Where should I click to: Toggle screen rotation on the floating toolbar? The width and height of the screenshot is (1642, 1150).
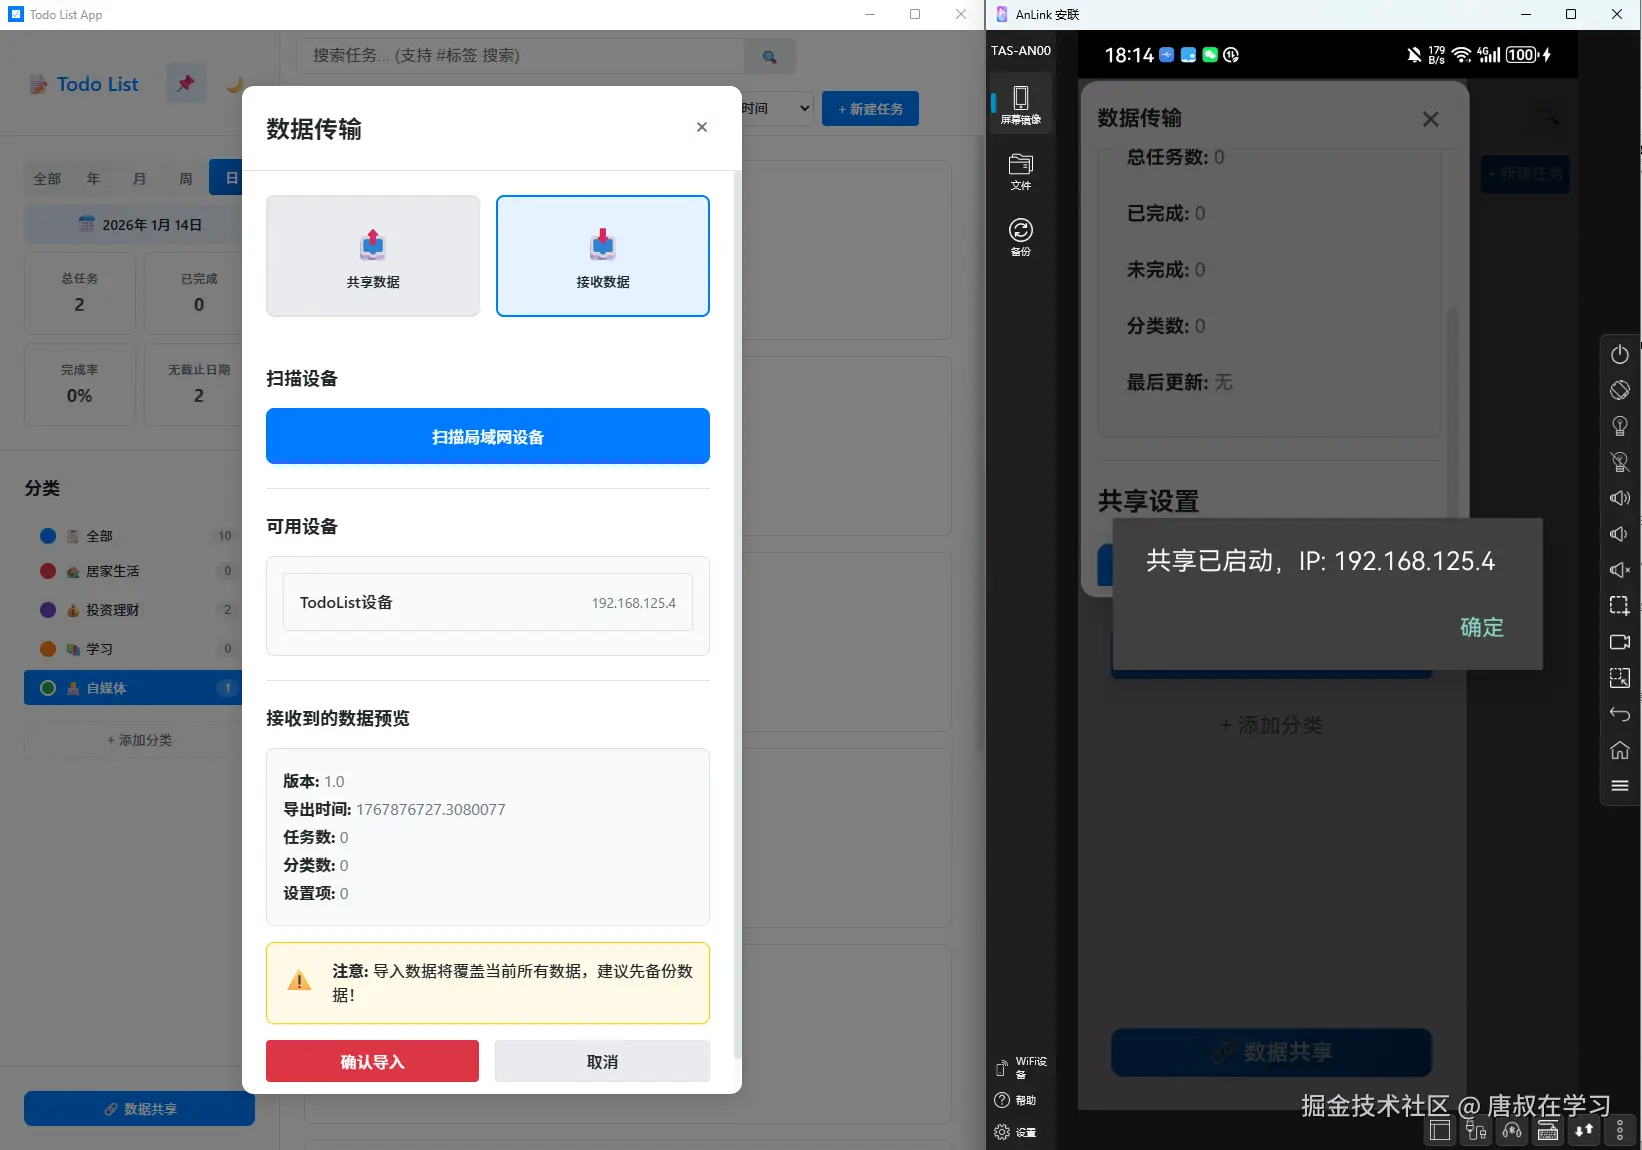(1620, 390)
